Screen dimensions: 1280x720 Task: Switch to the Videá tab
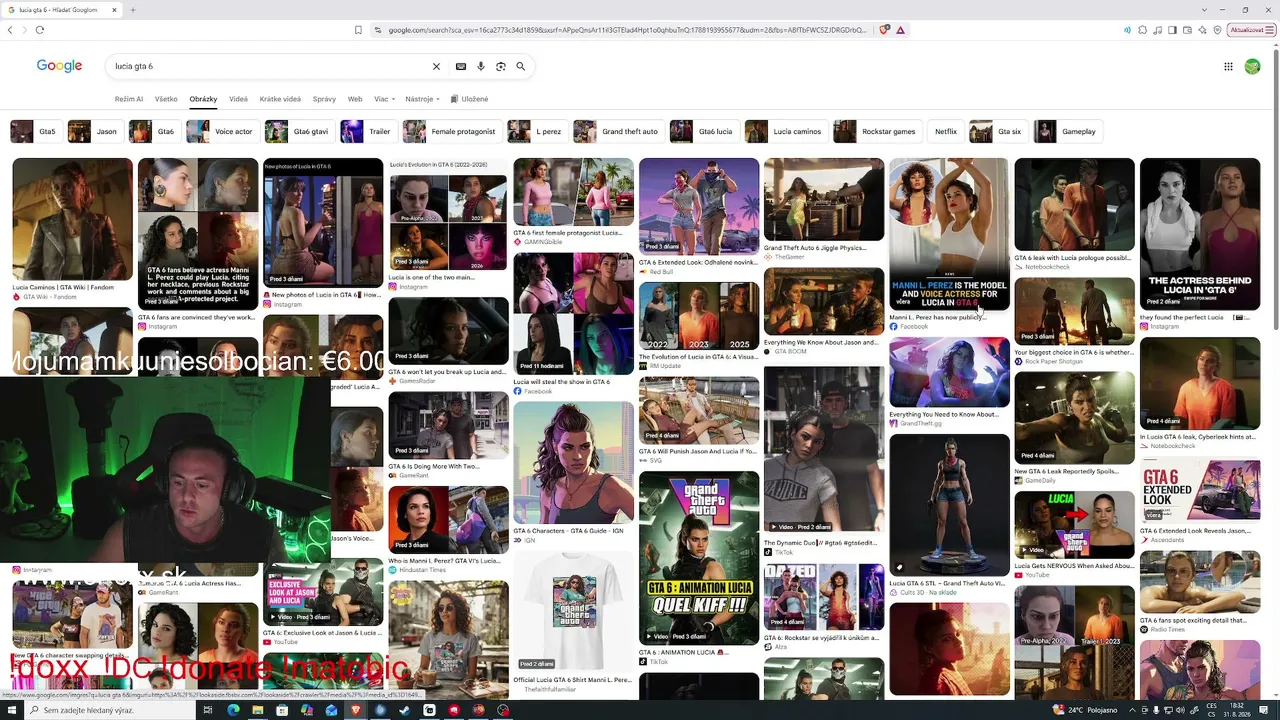pyautogui.click(x=238, y=99)
